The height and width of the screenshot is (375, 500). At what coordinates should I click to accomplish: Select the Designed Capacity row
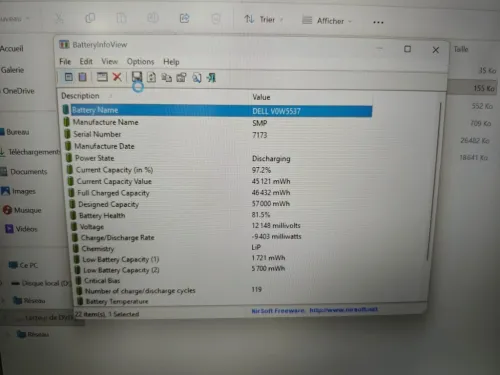[x=220, y=204]
